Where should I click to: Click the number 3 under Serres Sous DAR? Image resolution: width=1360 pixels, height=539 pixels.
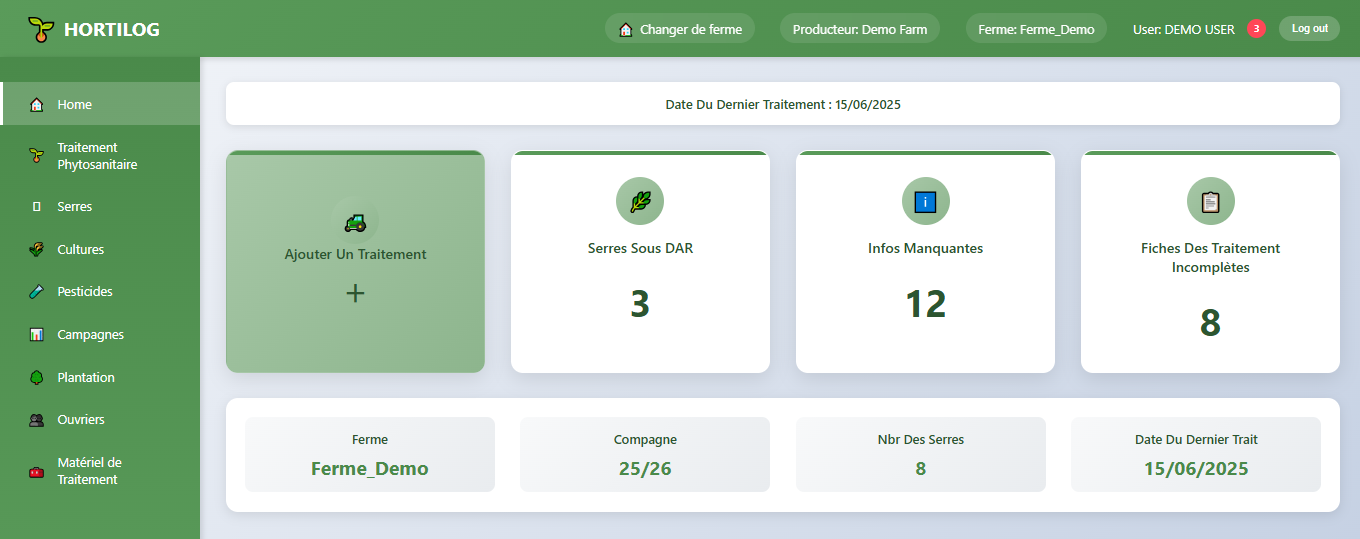tap(640, 304)
